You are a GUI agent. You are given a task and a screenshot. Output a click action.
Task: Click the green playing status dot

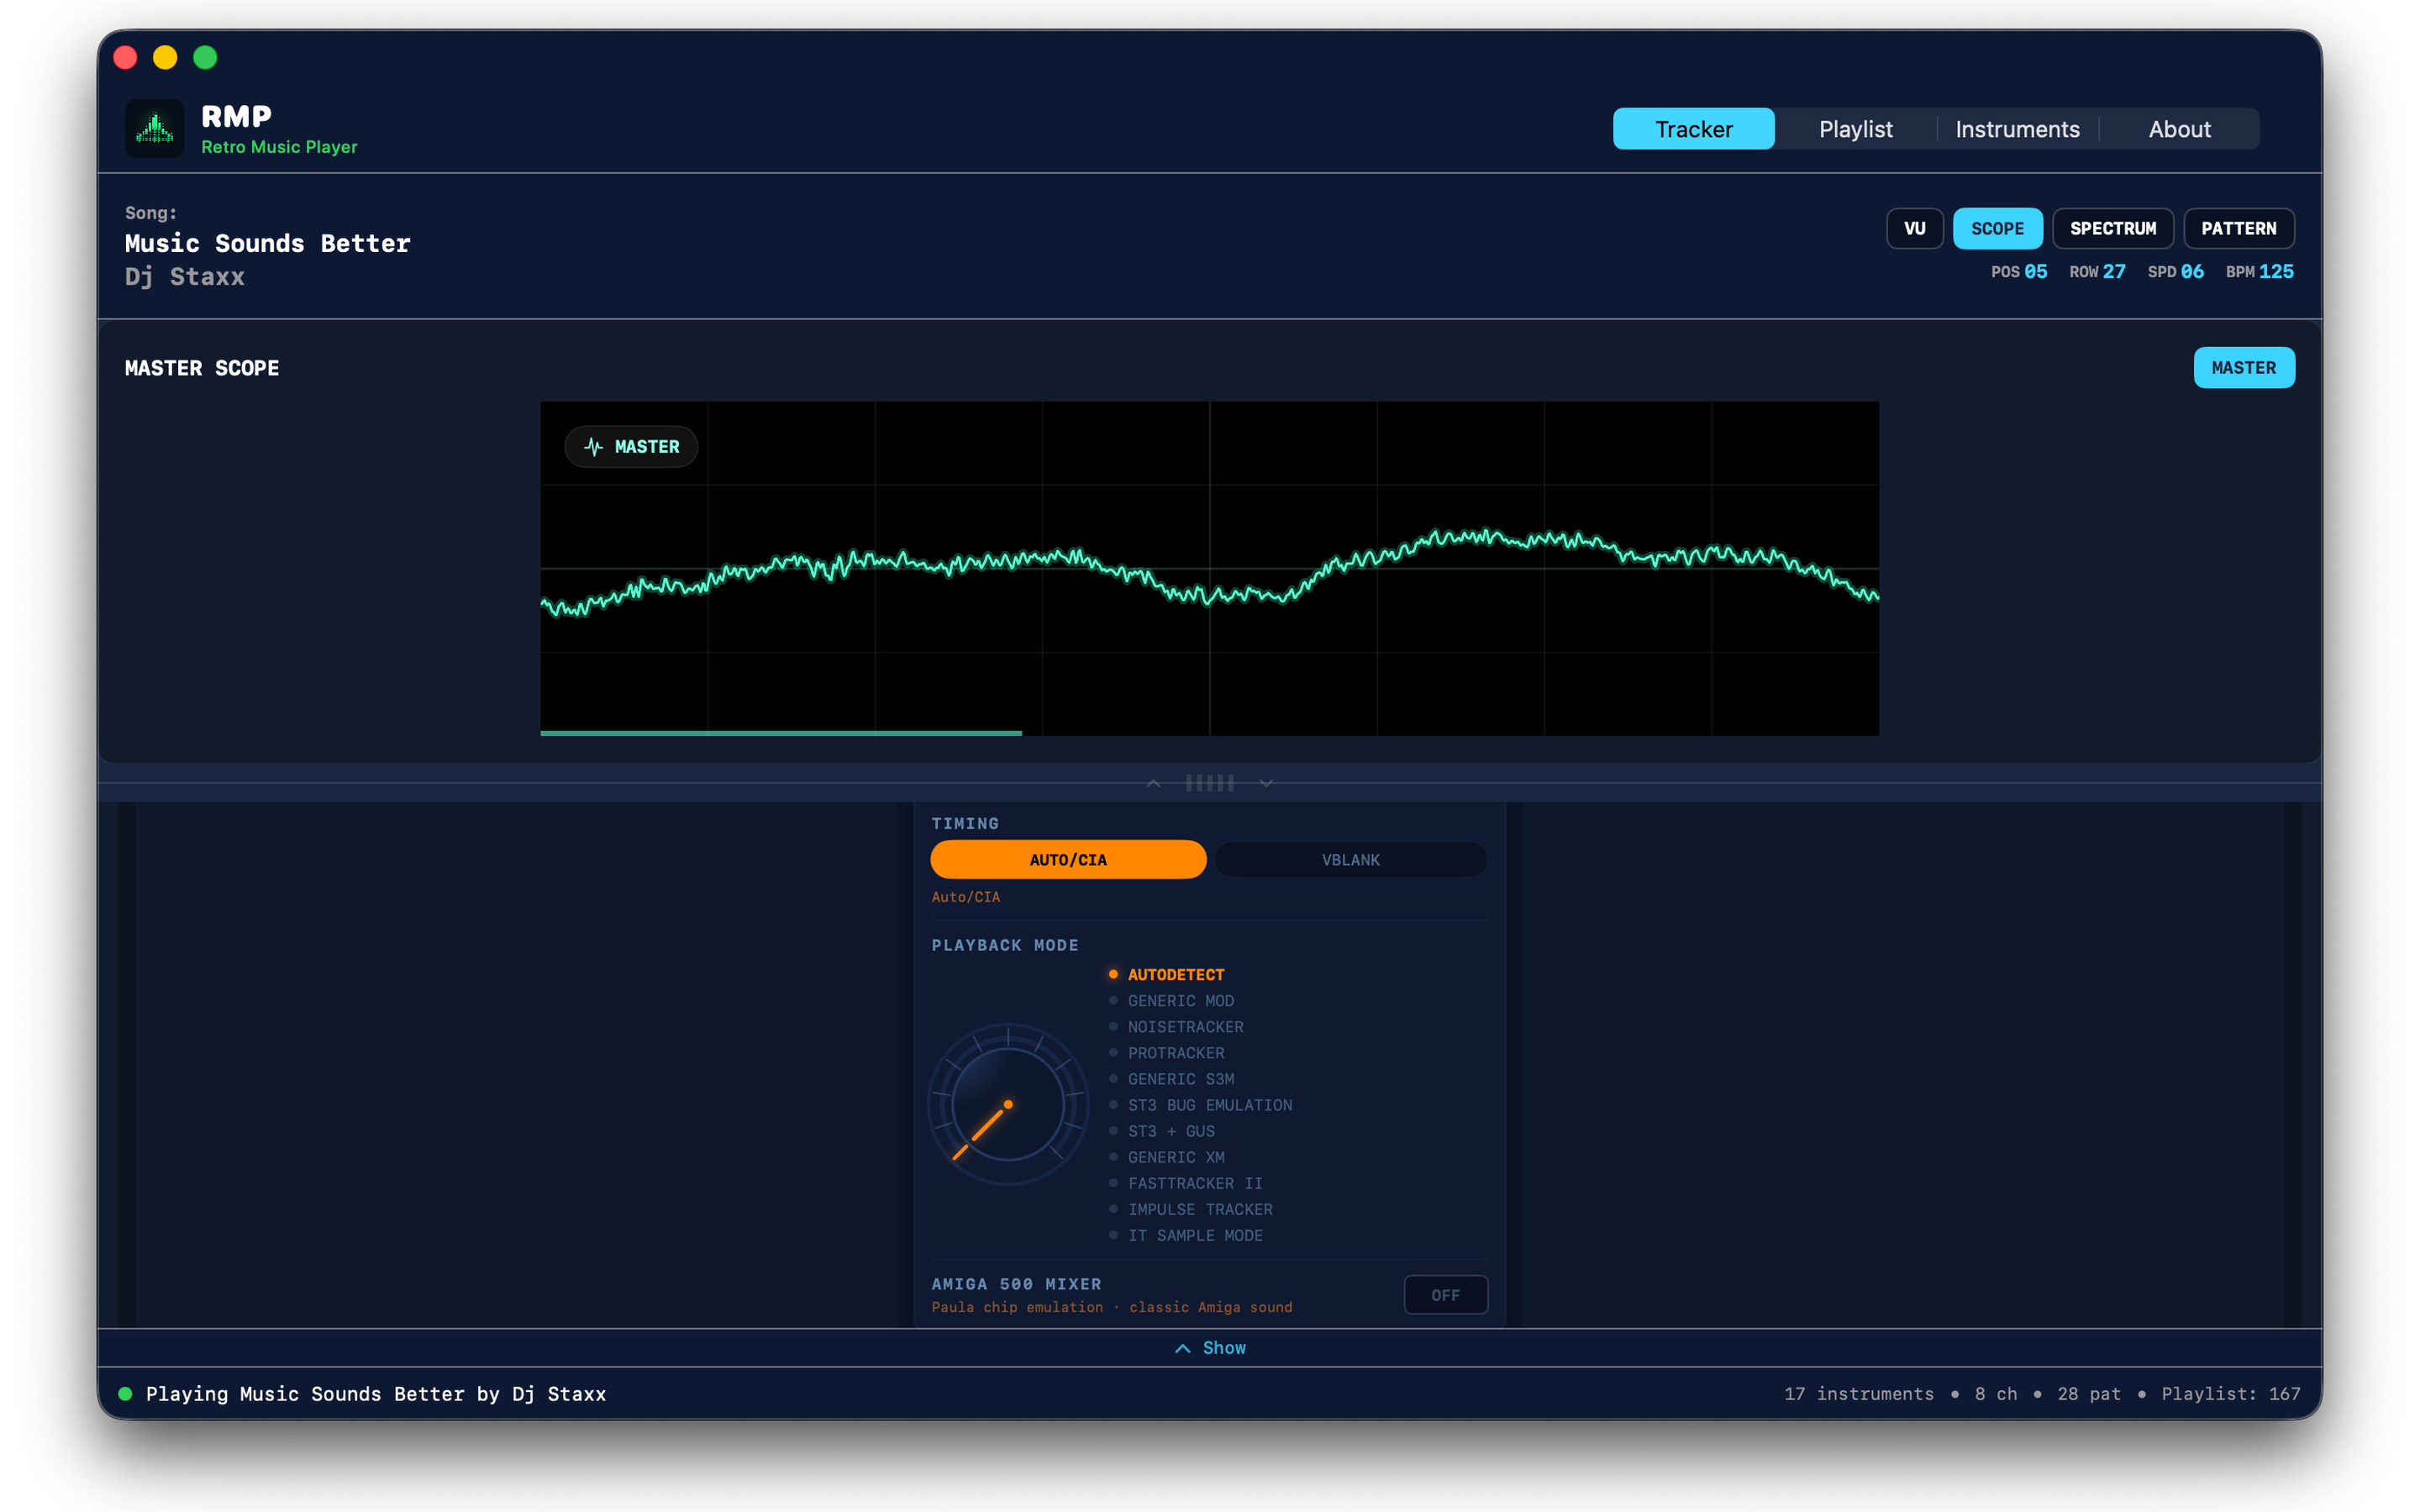tap(125, 1393)
